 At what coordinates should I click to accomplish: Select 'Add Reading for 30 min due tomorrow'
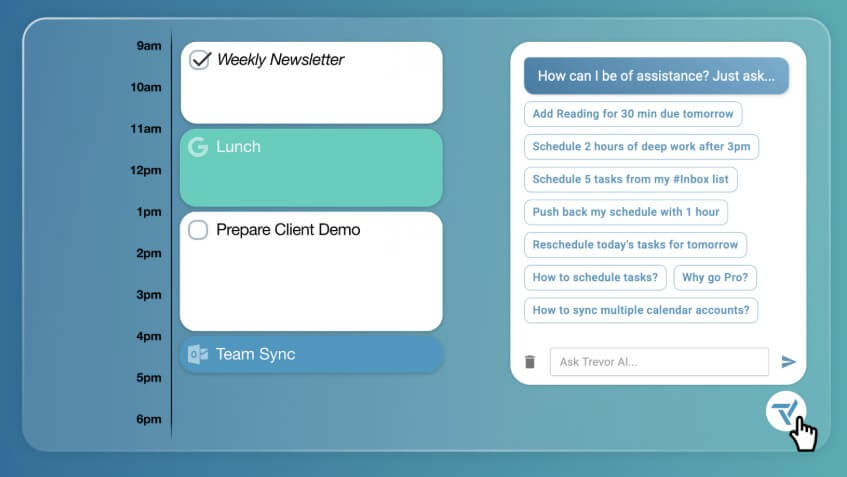633,114
